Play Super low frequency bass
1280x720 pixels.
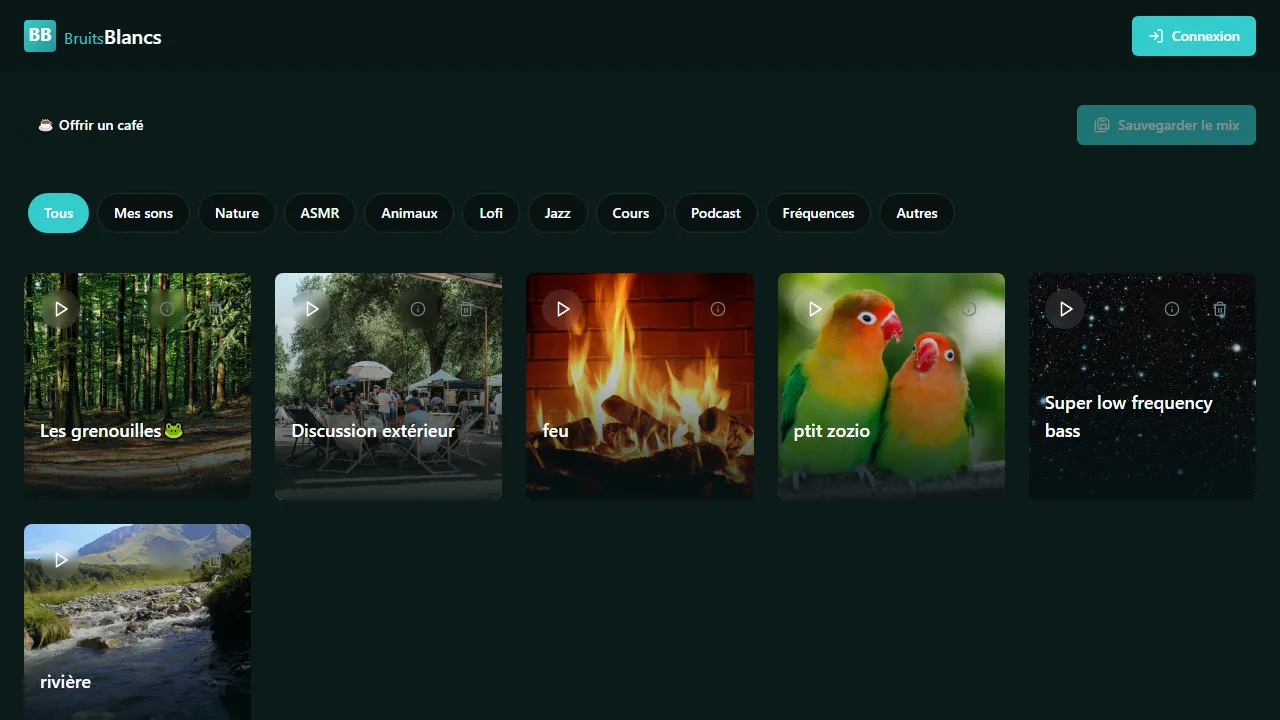(x=1066, y=309)
